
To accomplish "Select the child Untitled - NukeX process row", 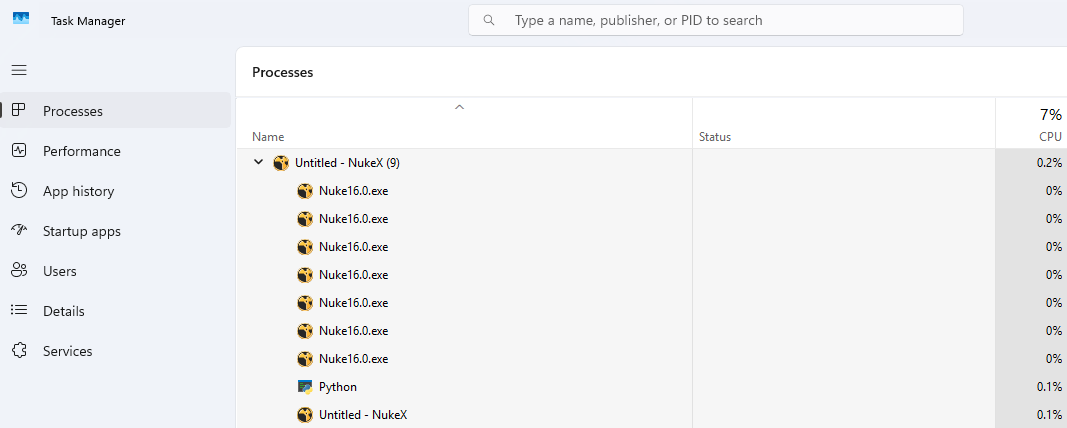I will [651, 414].
